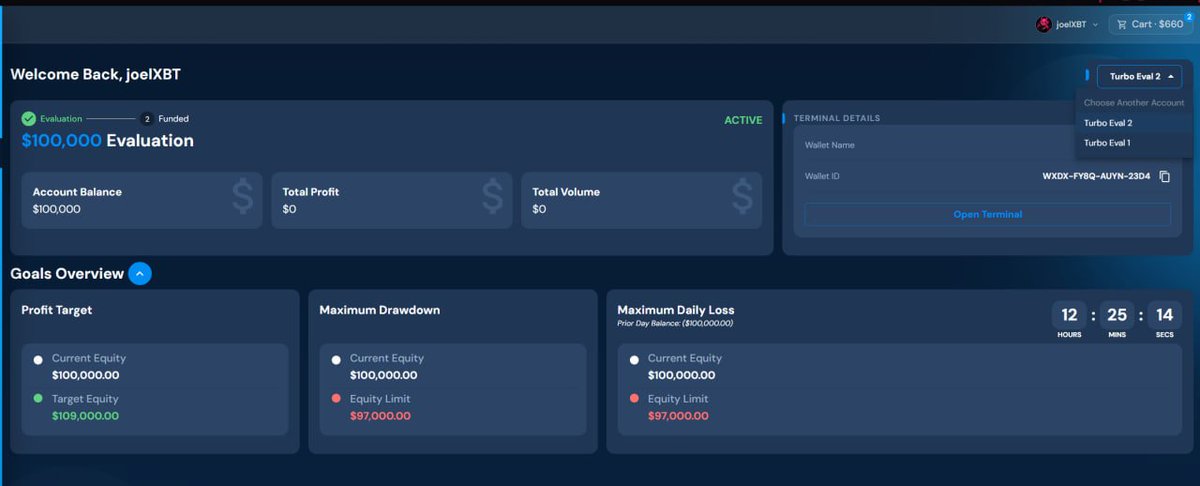Screen dimensions: 1200x486
Task: Collapse the Turbo Eval 2 account dropdown
Action: tap(1139, 76)
